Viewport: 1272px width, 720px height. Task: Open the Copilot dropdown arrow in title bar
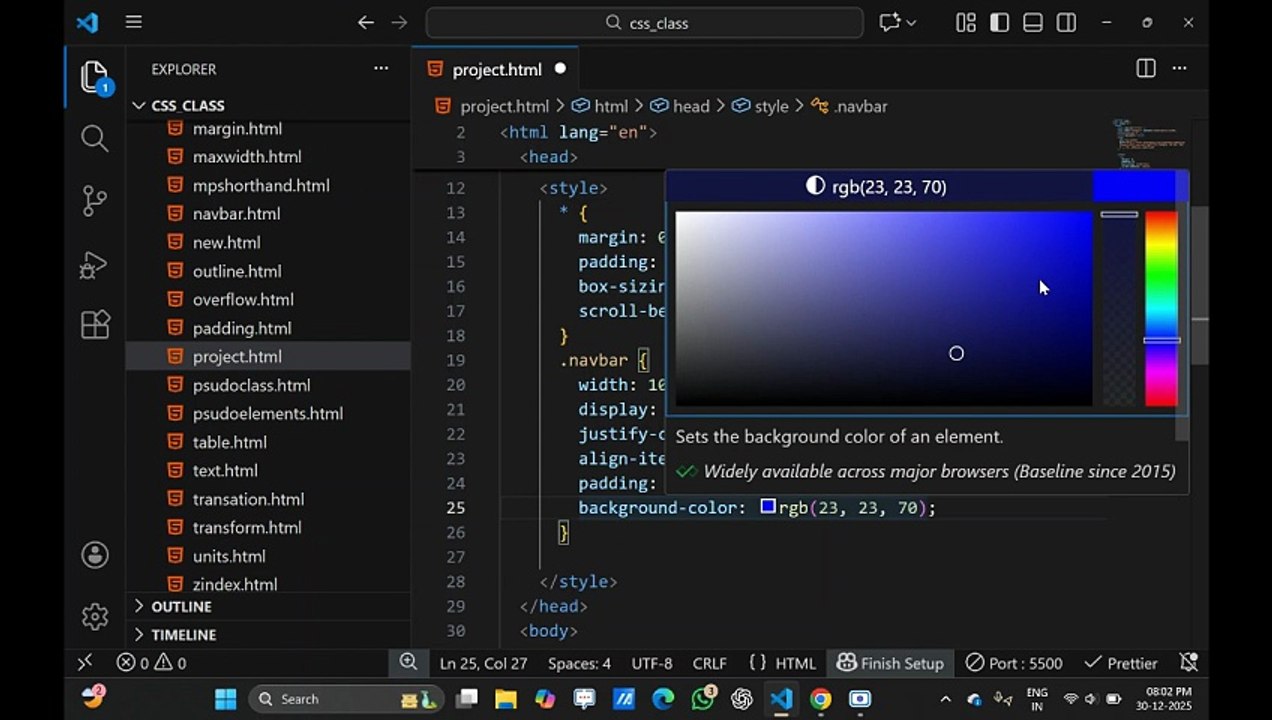click(x=911, y=22)
